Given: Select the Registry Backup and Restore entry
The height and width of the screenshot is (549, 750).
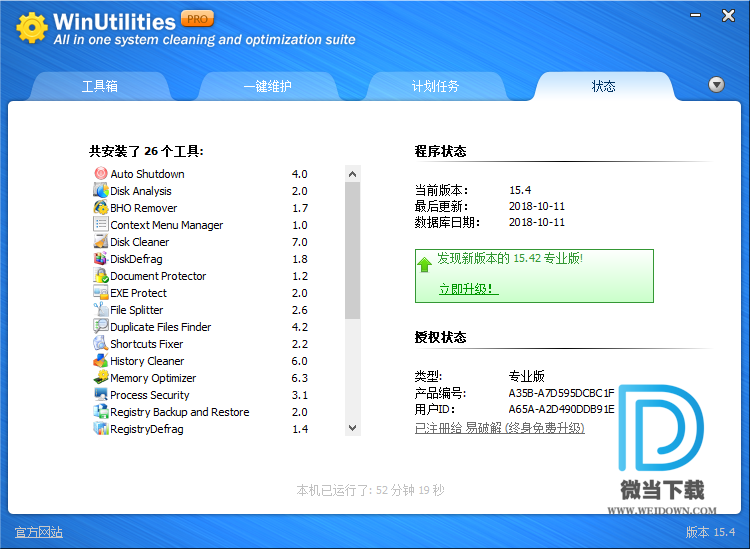Looking at the screenshot, I should [x=201, y=412].
